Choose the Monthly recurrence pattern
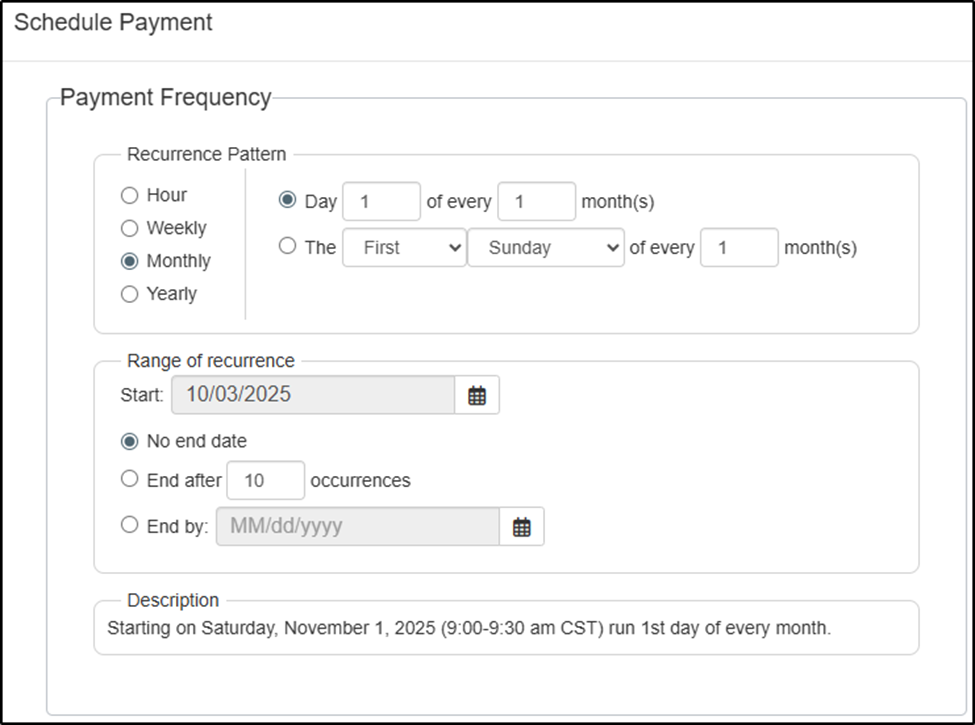 click(x=129, y=262)
